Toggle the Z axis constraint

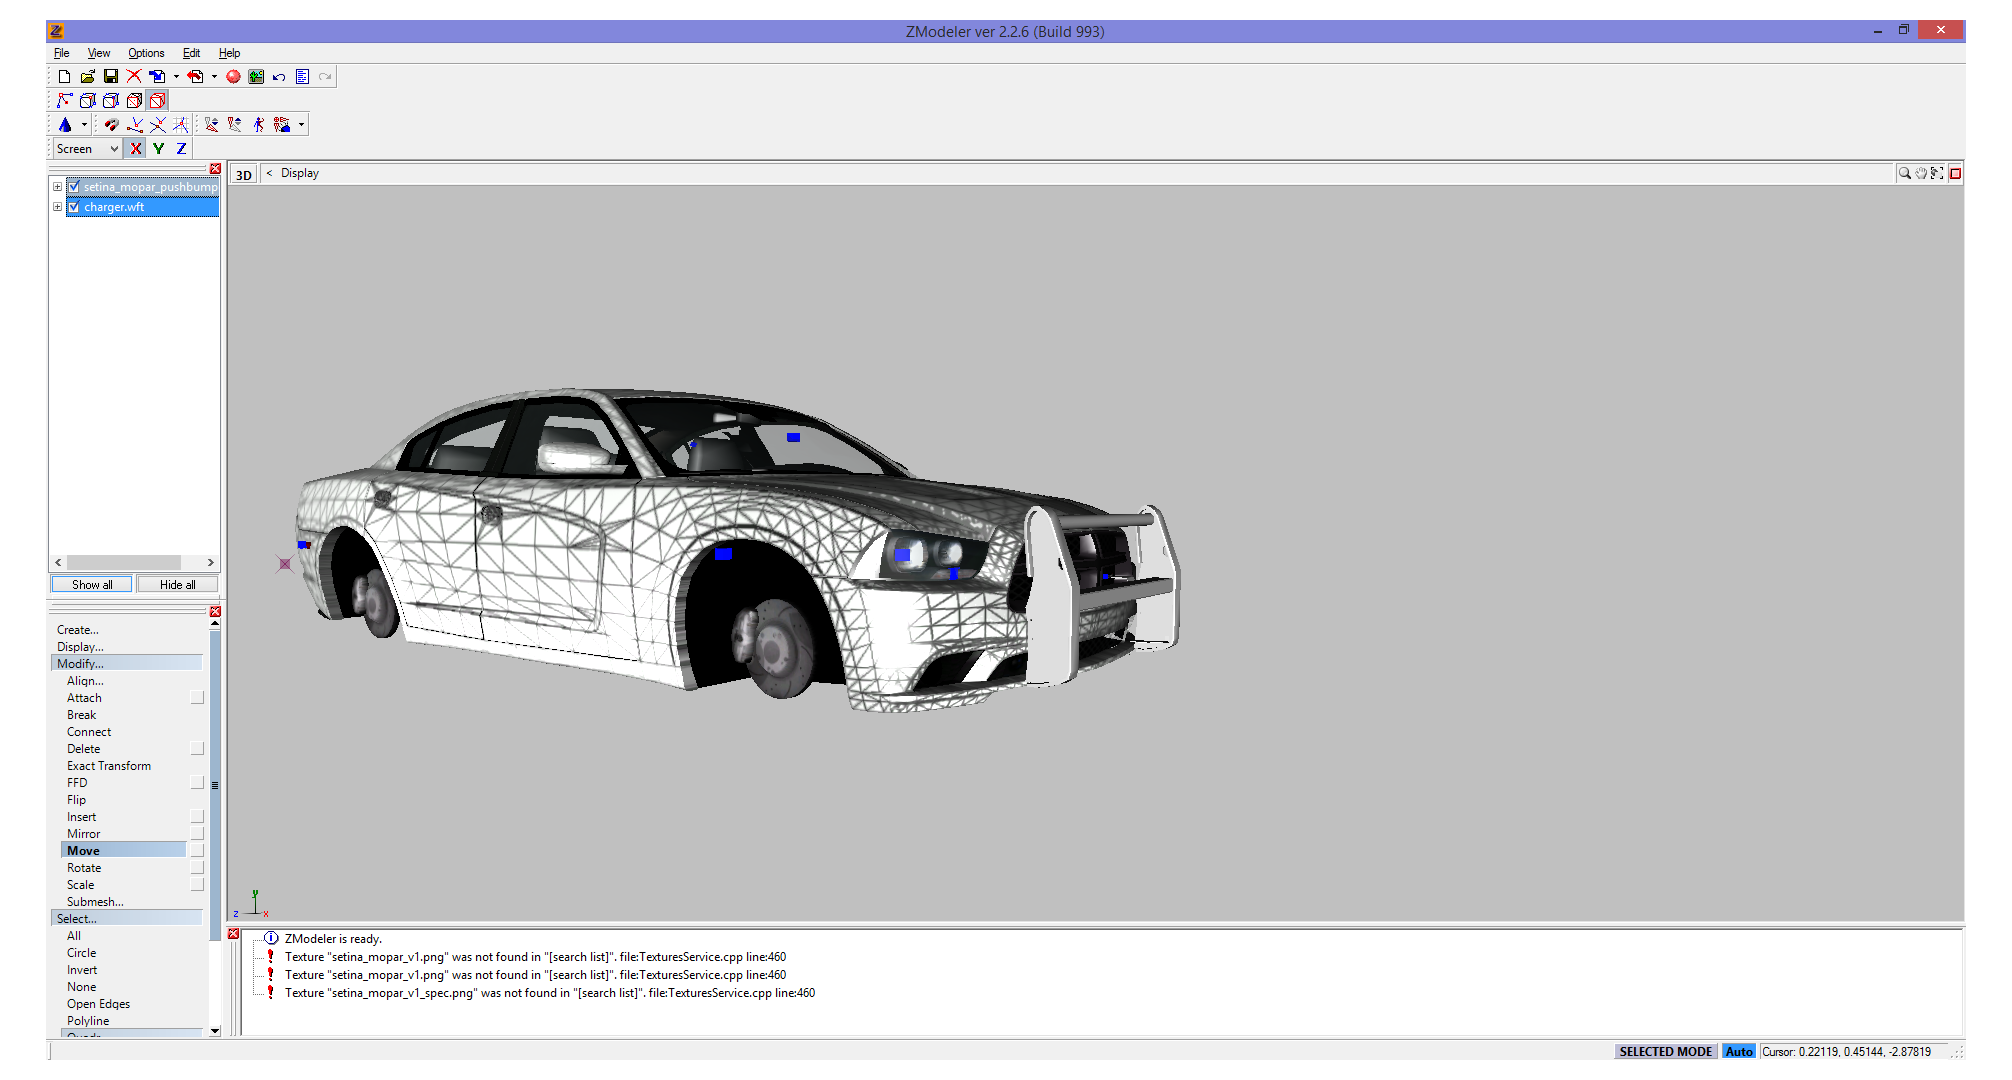click(x=181, y=149)
